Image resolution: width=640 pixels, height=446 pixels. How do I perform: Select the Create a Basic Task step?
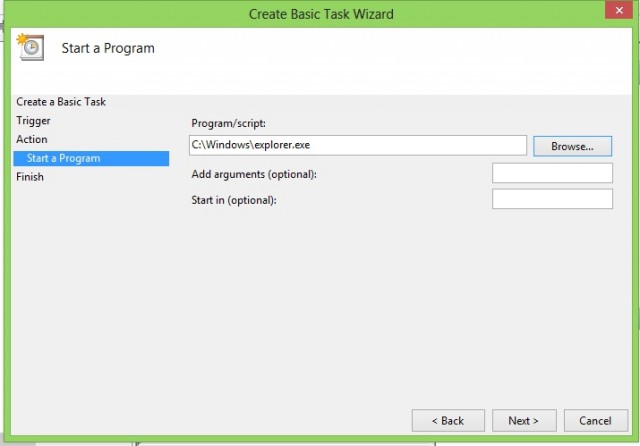coord(61,102)
